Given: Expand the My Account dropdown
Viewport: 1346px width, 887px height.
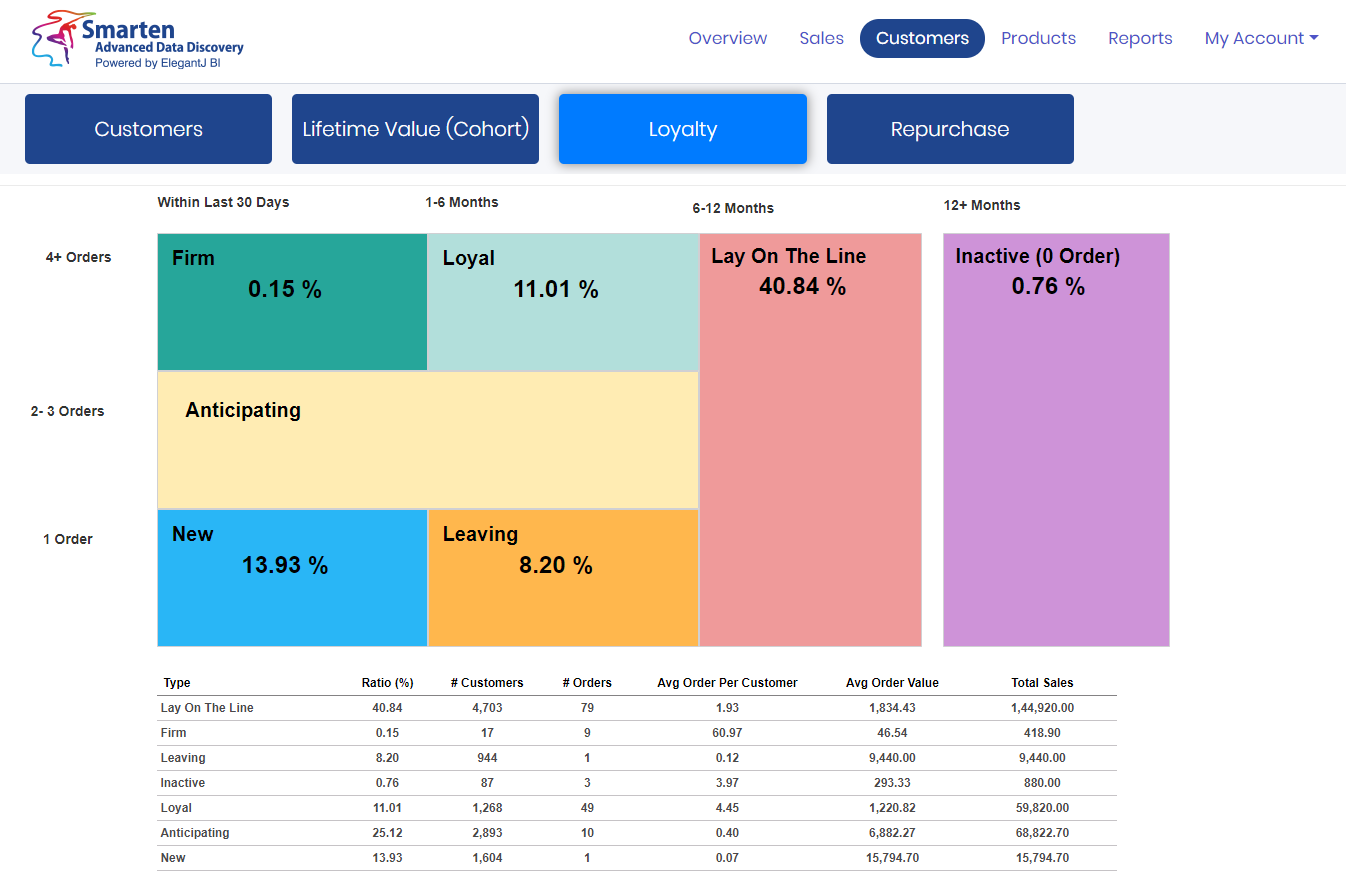Looking at the screenshot, I should click(x=1261, y=38).
